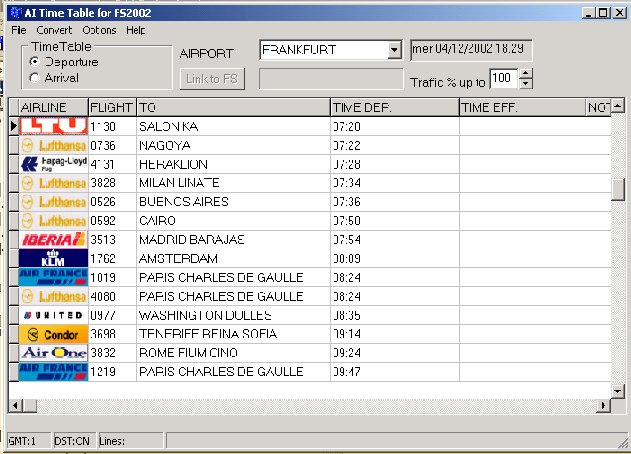The height and width of the screenshot is (454, 631).
Task: Click Lufthansa logo in flight 0736 row
Action: [54, 145]
